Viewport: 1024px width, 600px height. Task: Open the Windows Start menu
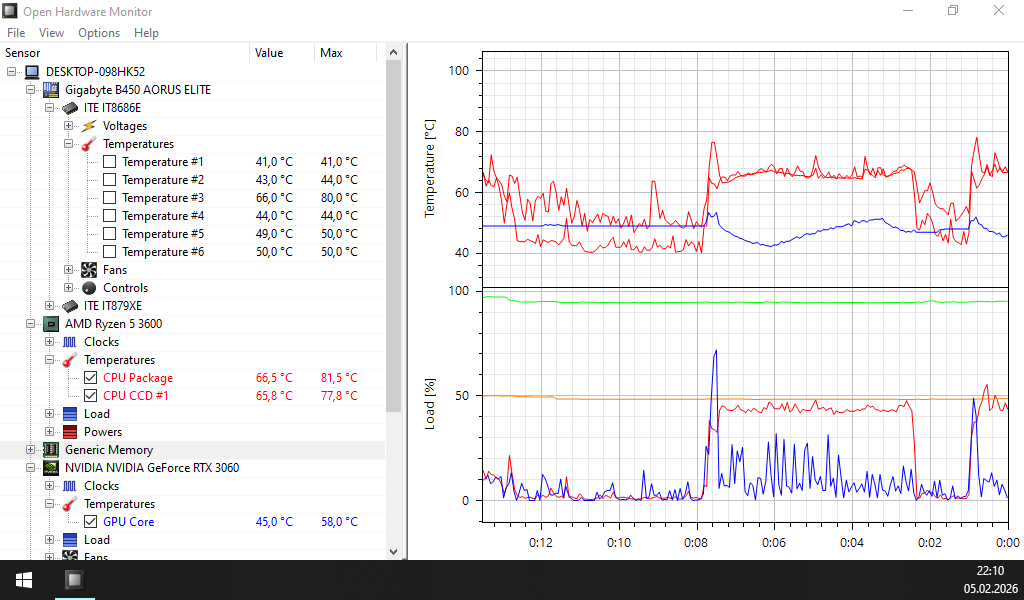pyautogui.click(x=24, y=580)
